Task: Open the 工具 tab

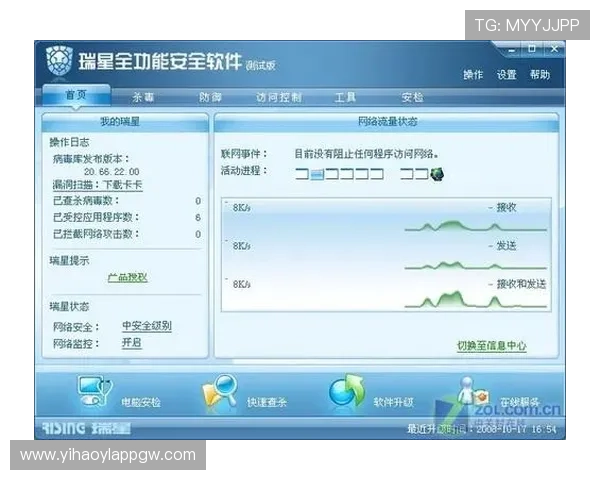Action: (x=345, y=98)
